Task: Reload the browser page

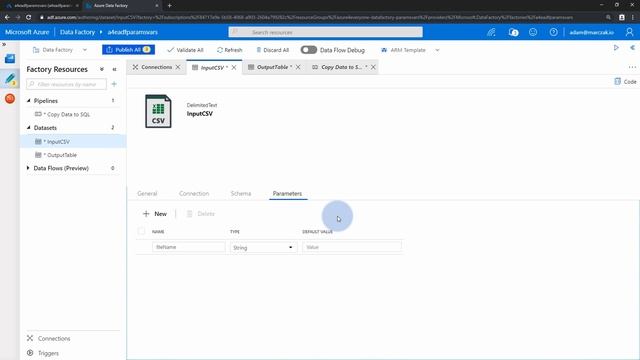Action: [29, 18]
